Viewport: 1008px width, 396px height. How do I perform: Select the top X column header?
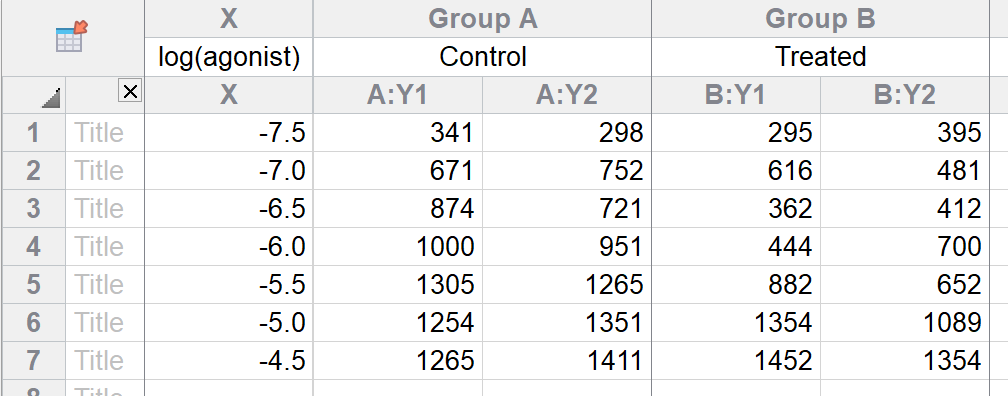229,19
